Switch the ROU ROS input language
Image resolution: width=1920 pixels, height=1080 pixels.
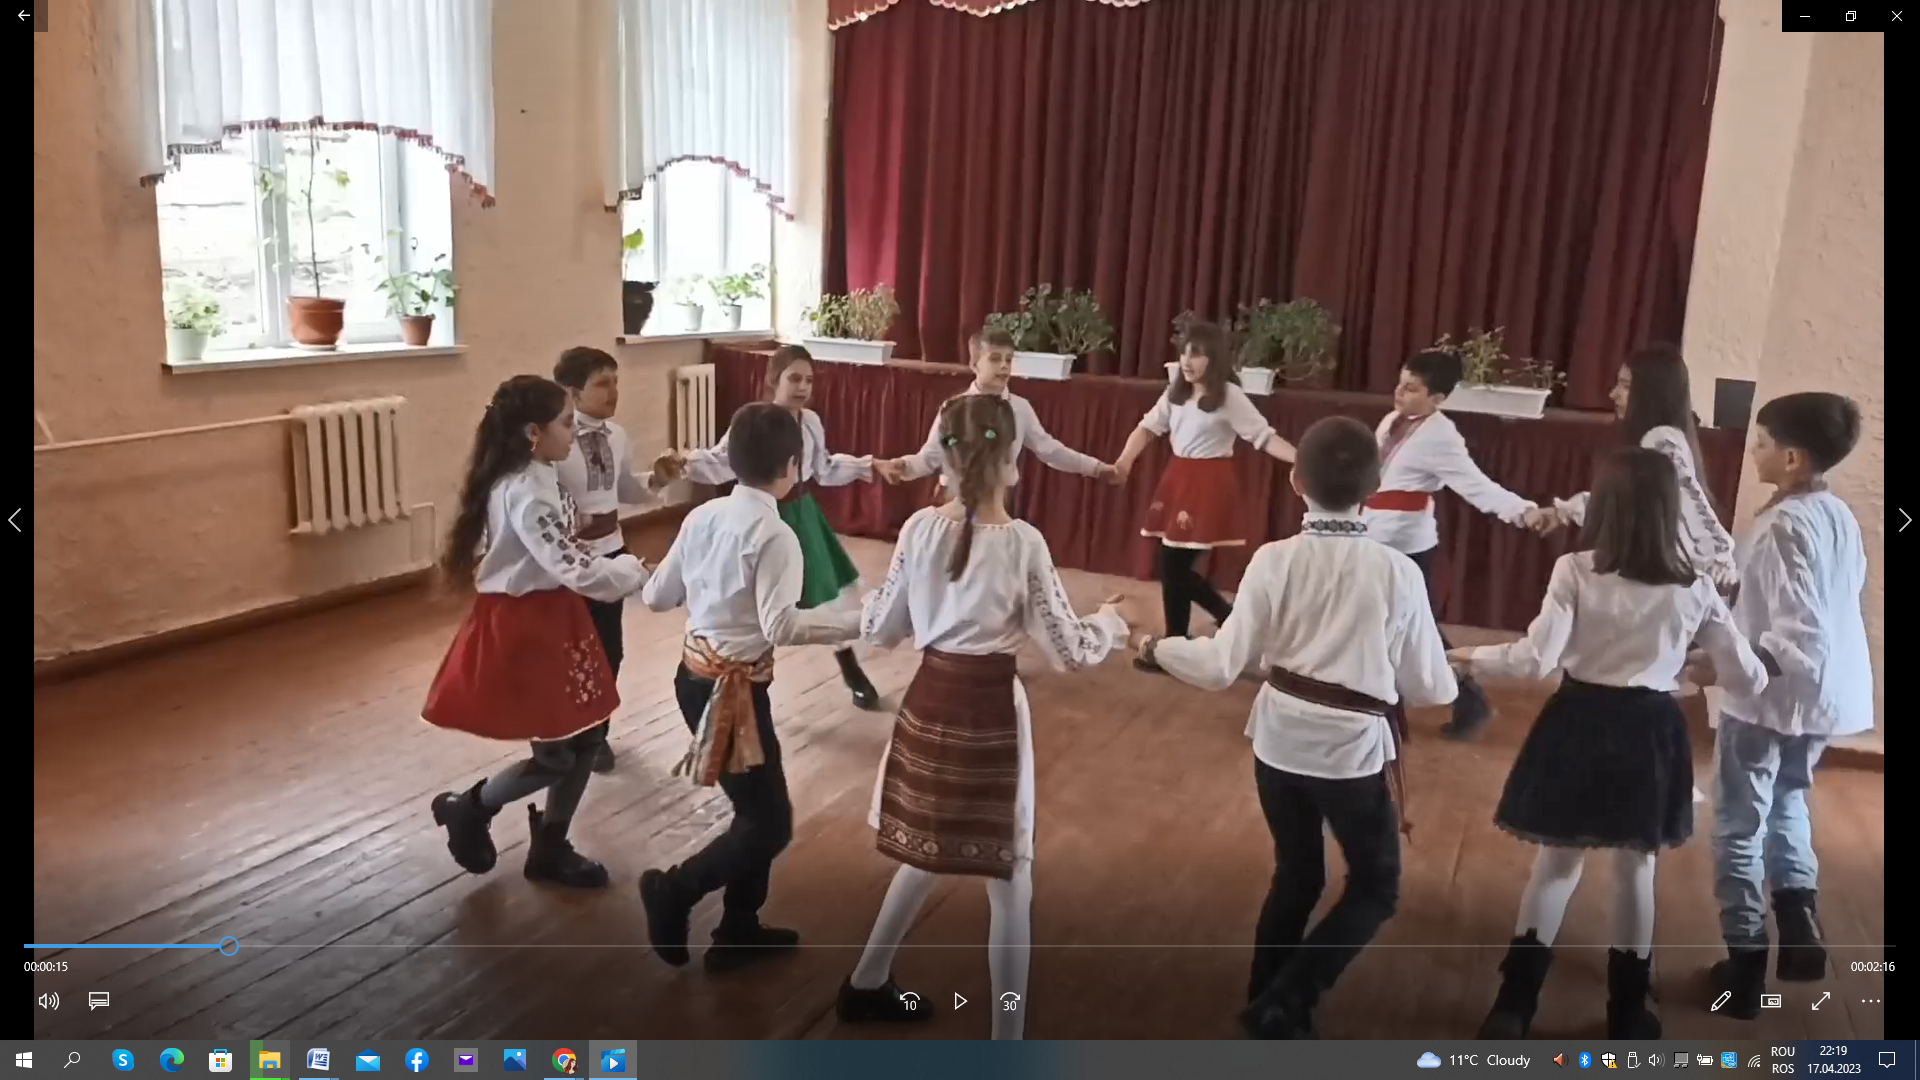(1783, 1060)
